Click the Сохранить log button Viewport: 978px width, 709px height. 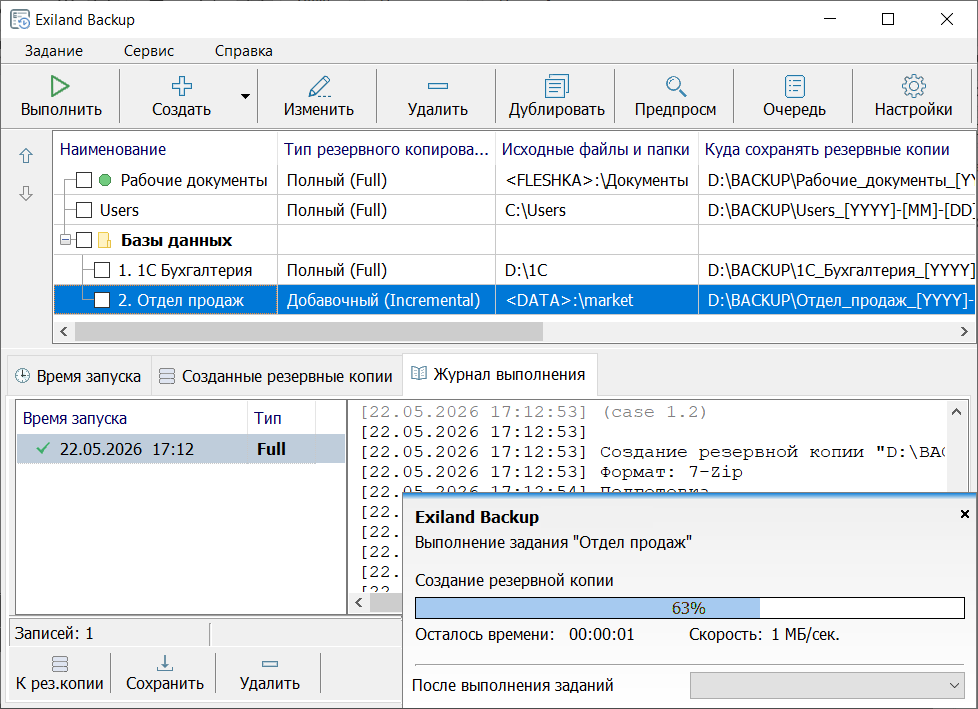click(165, 673)
